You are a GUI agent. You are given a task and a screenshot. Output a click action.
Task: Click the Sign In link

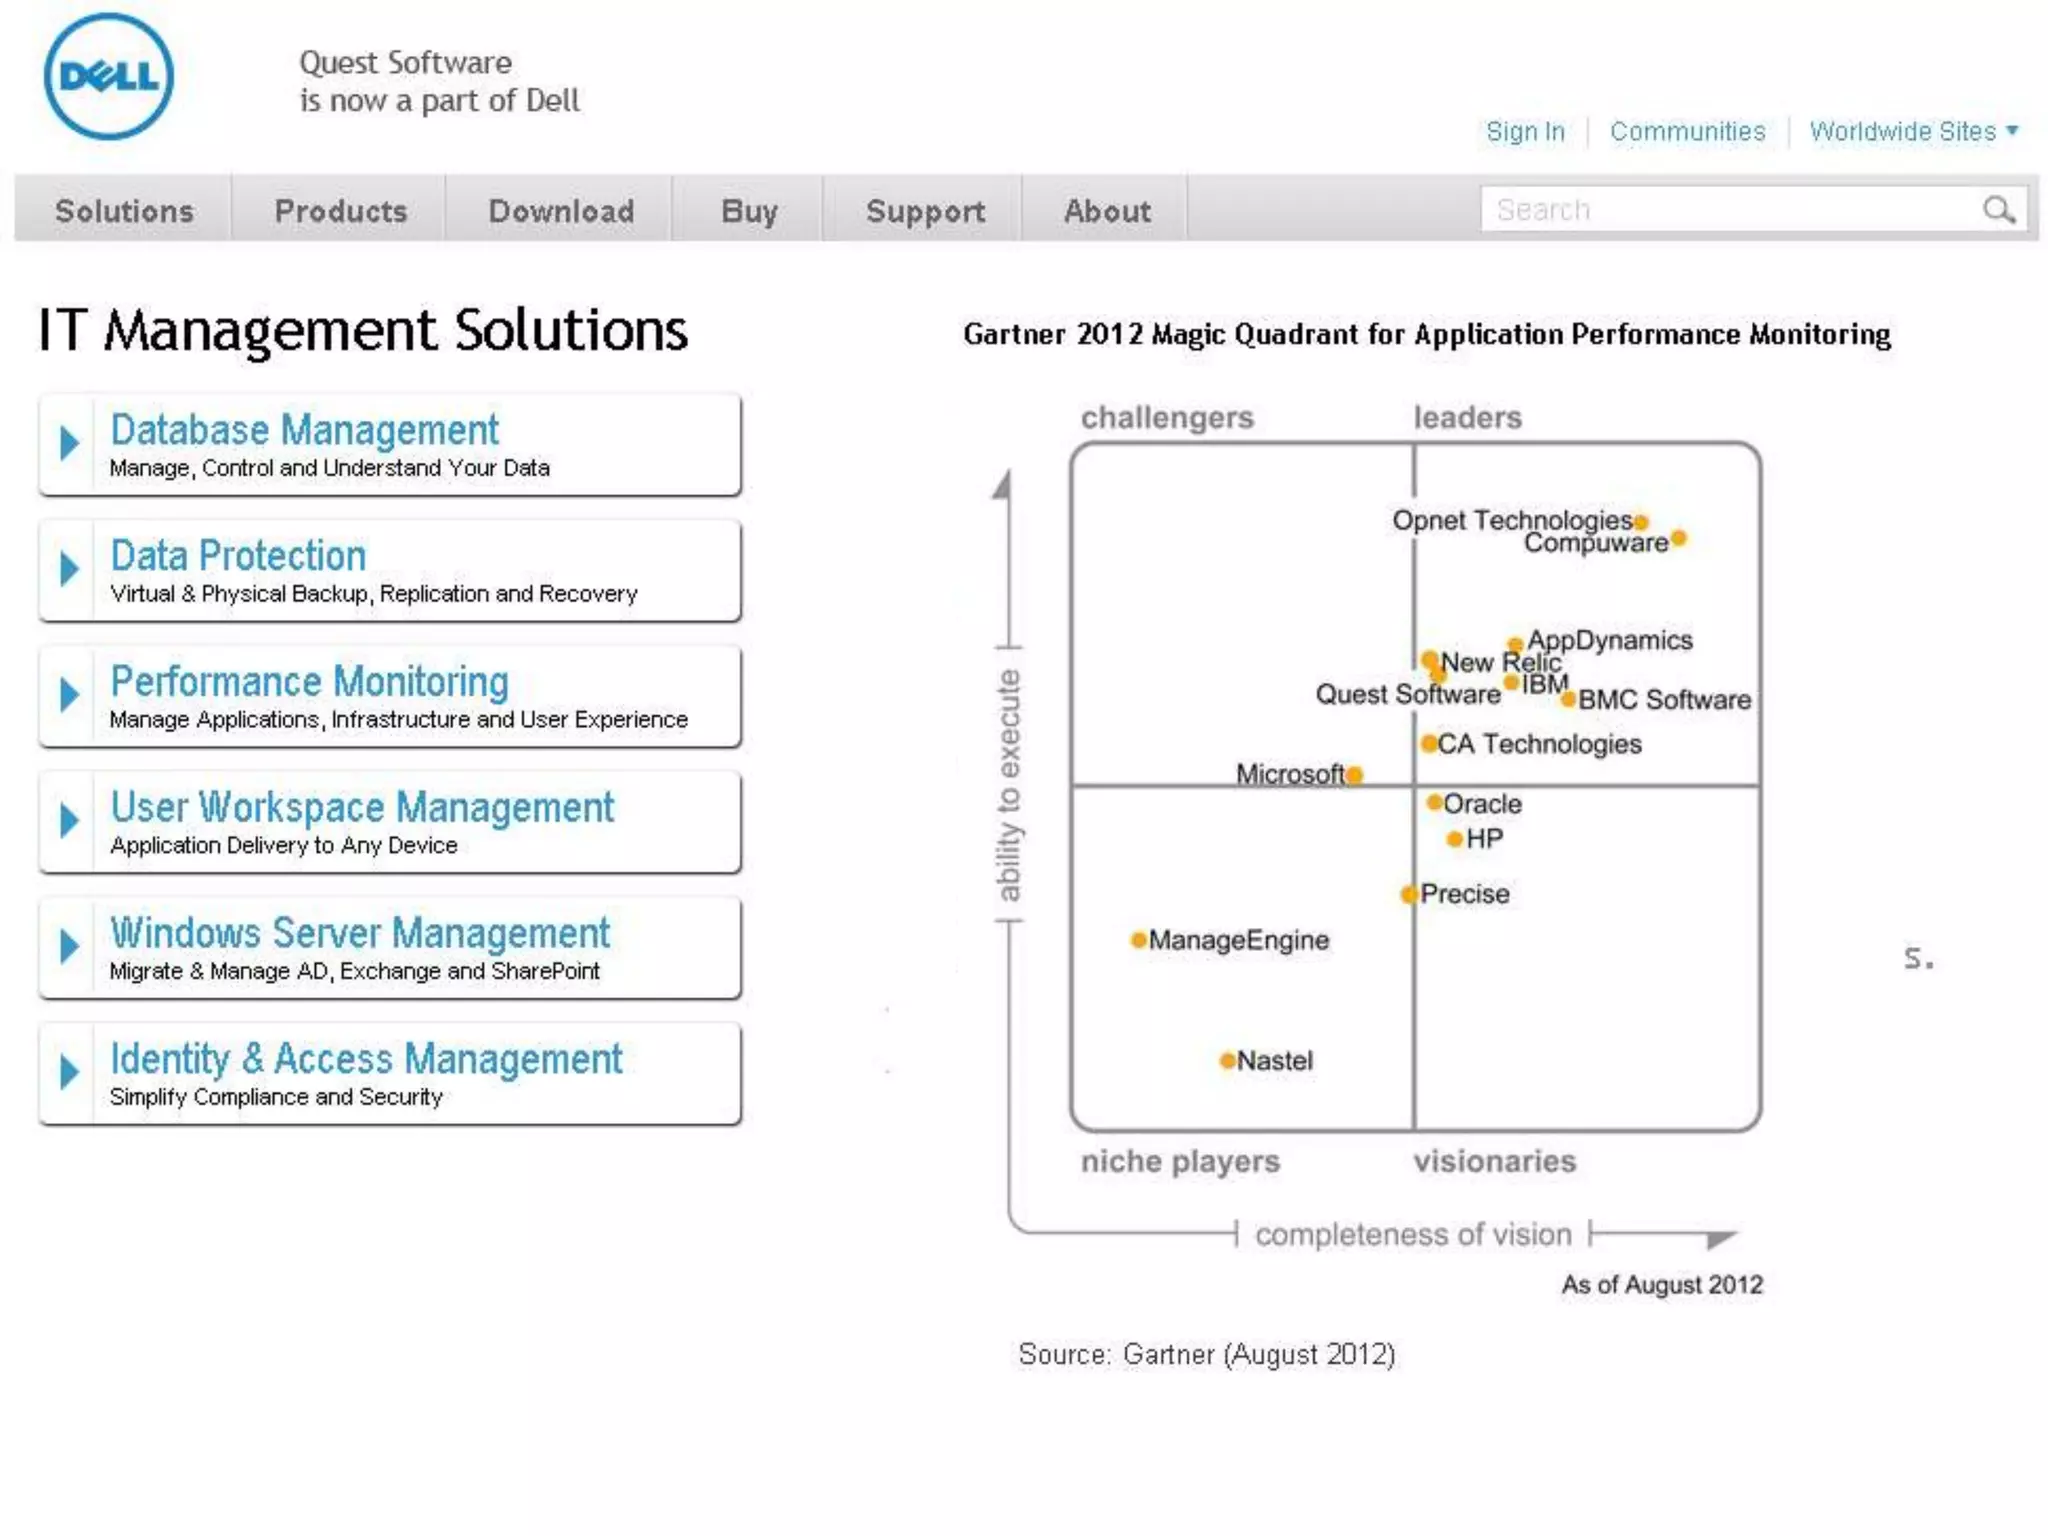tap(1524, 131)
